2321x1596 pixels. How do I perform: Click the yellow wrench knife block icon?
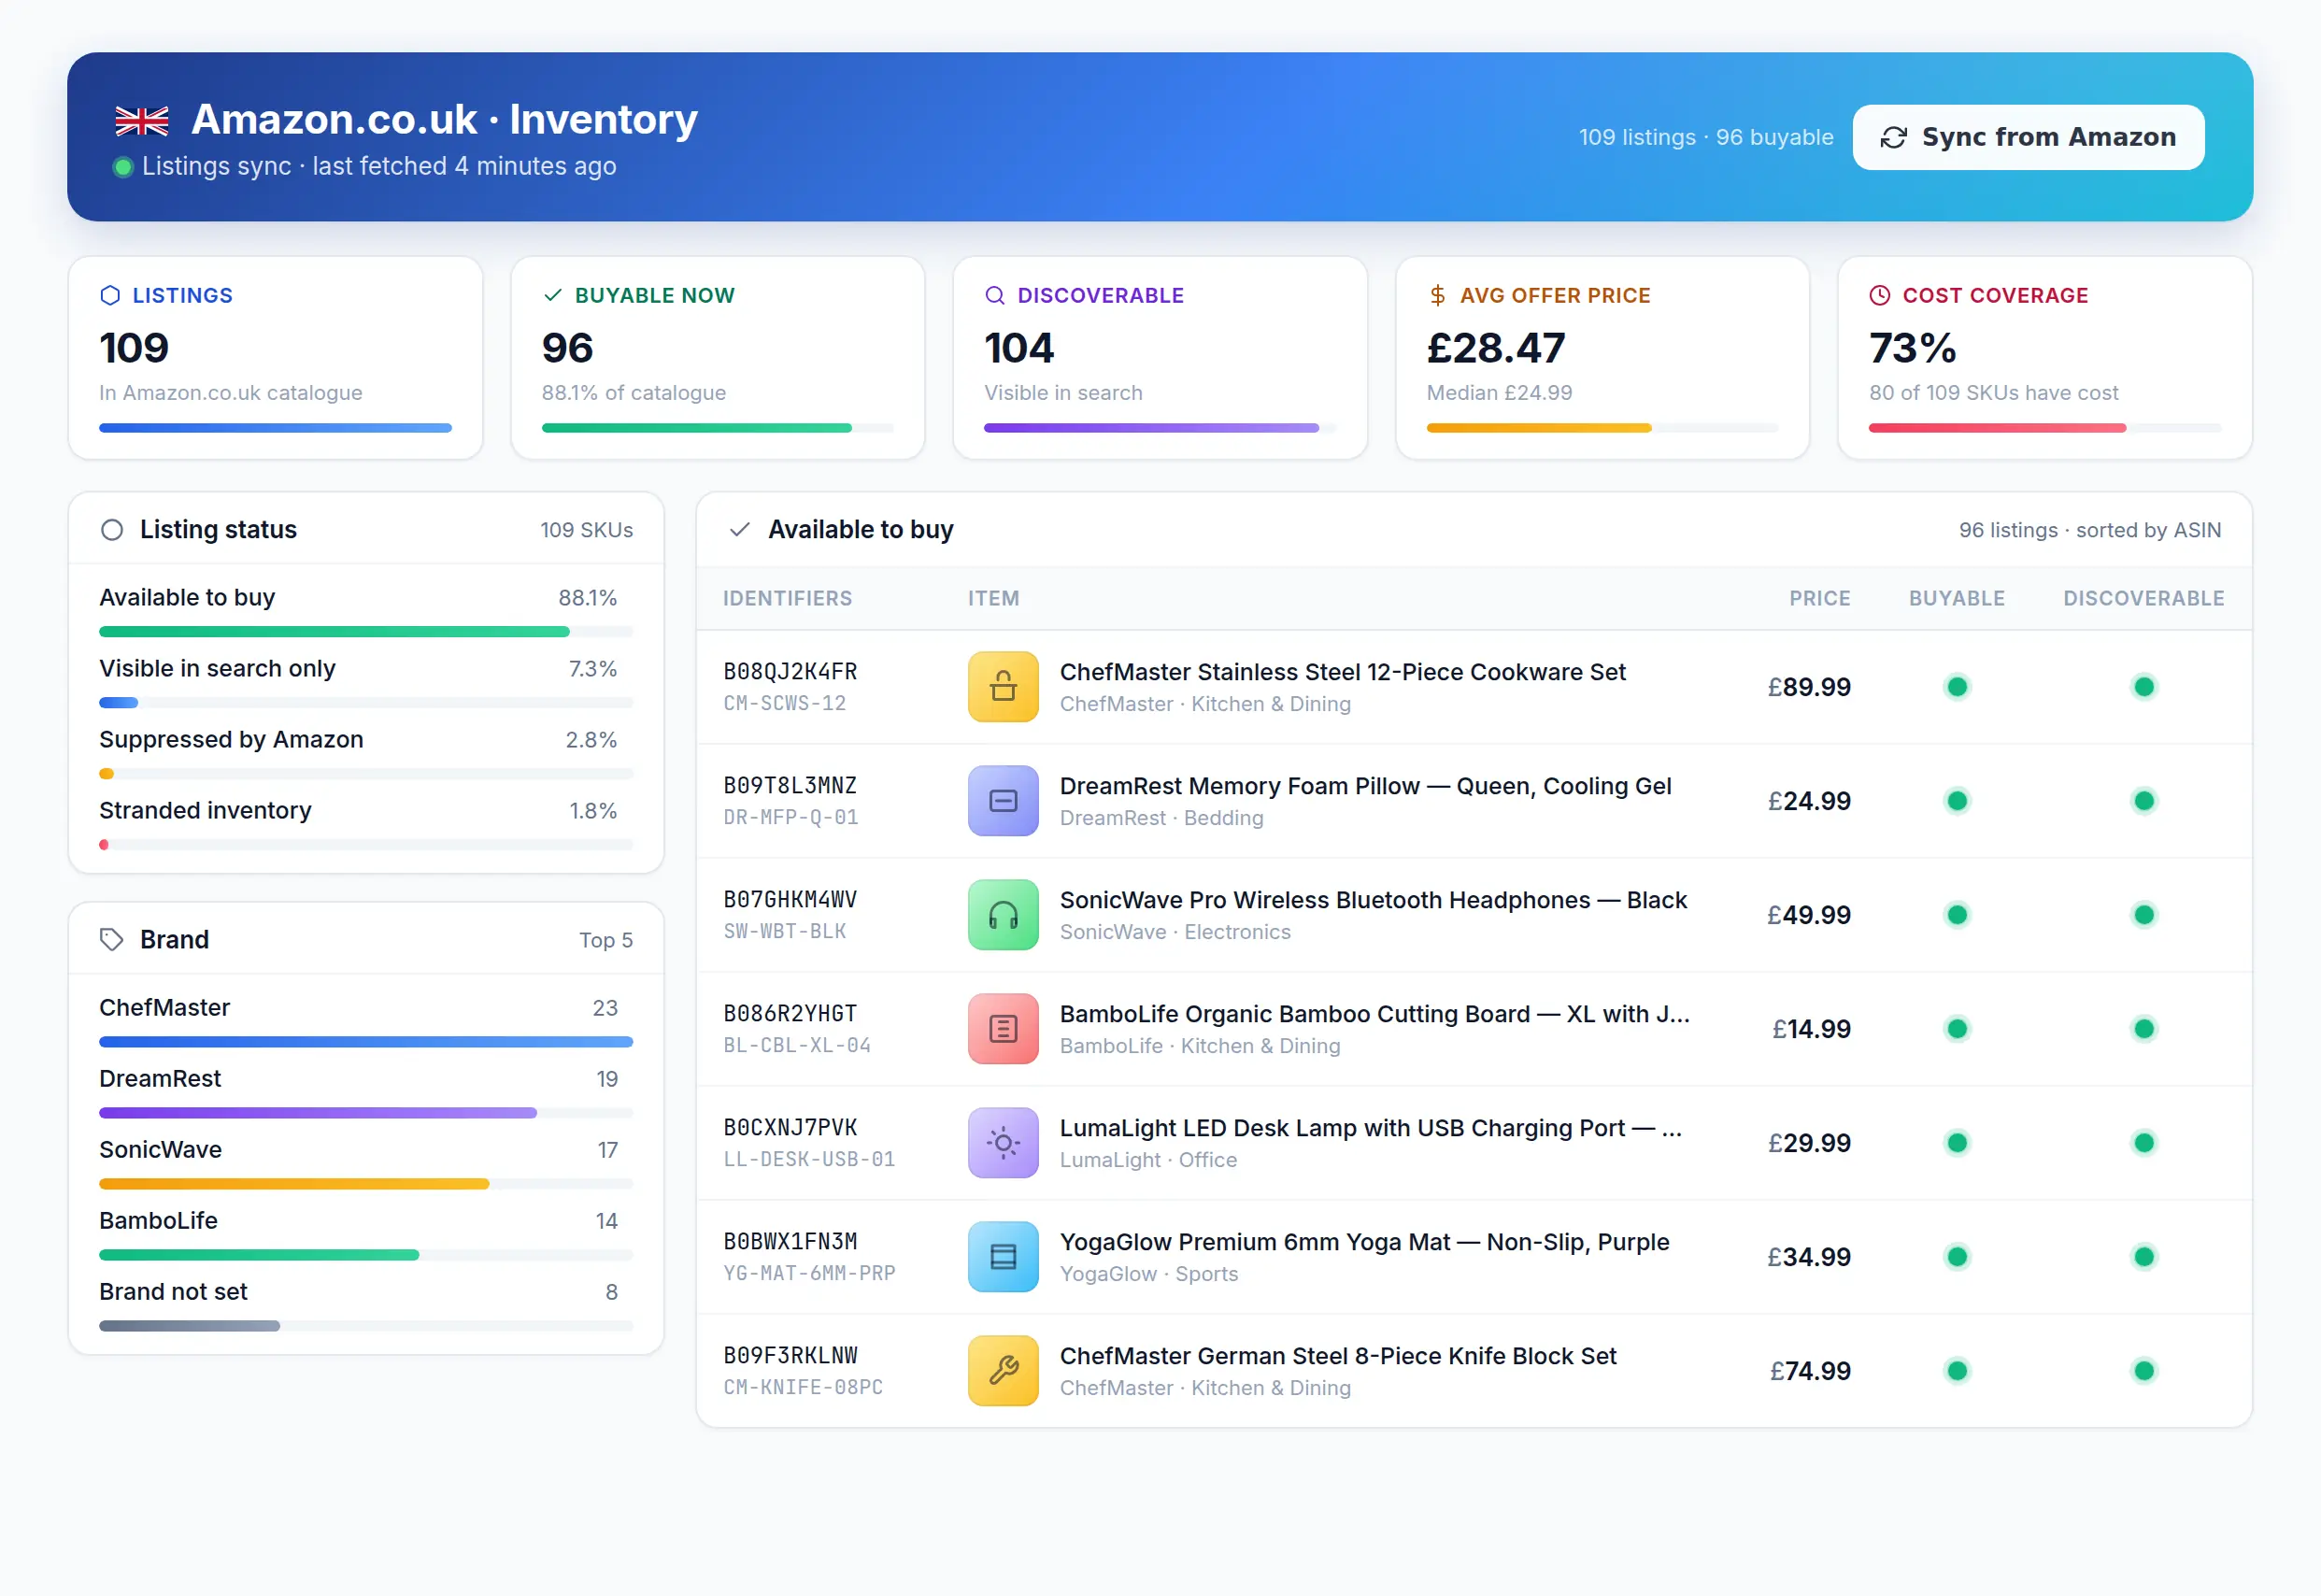point(1003,1371)
